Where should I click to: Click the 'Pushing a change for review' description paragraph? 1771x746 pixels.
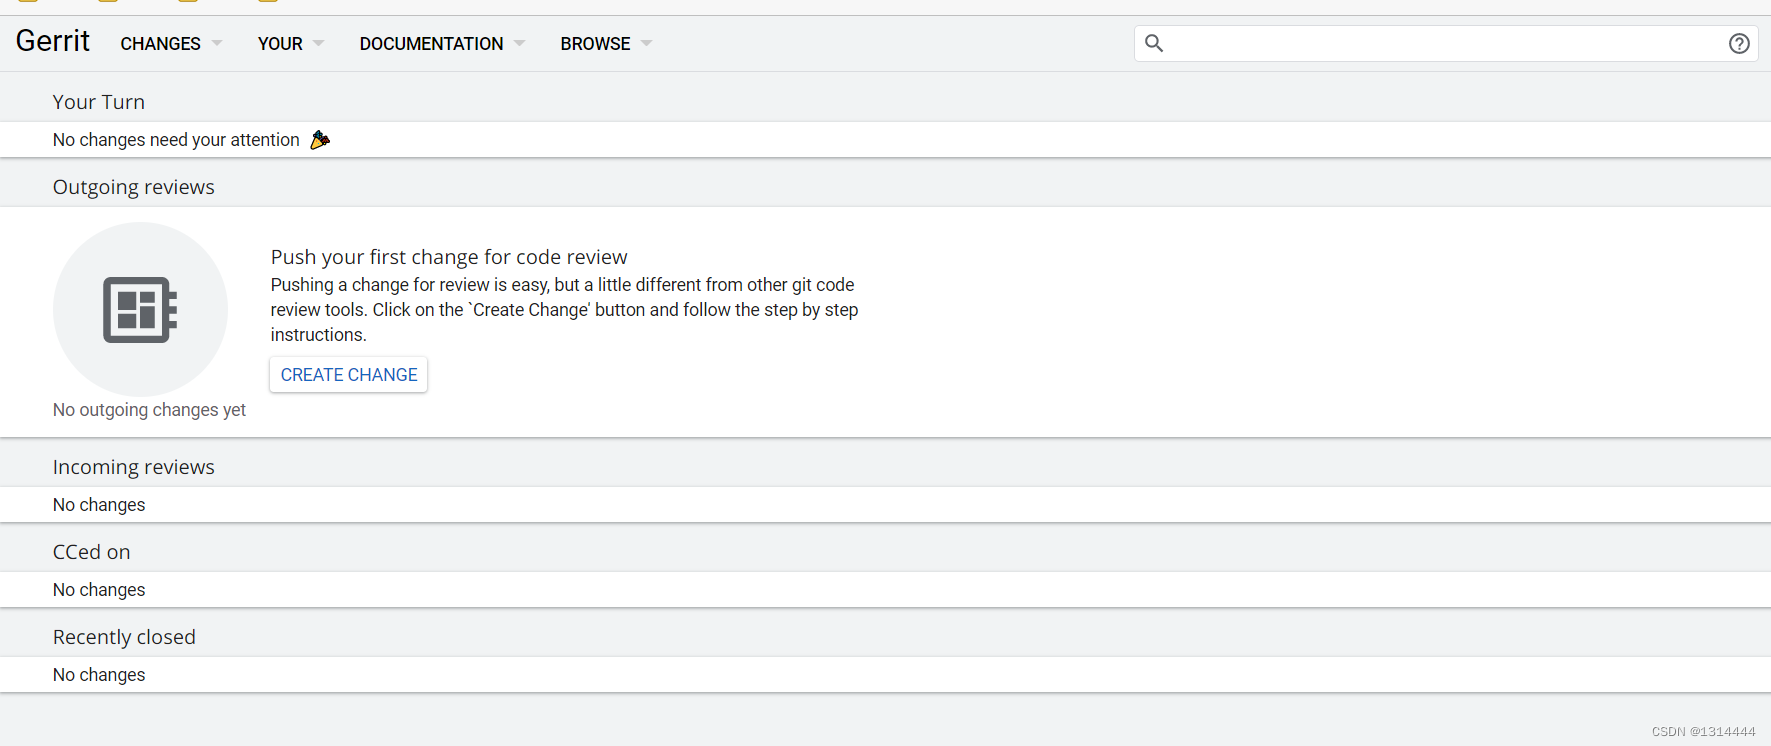(565, 310)
